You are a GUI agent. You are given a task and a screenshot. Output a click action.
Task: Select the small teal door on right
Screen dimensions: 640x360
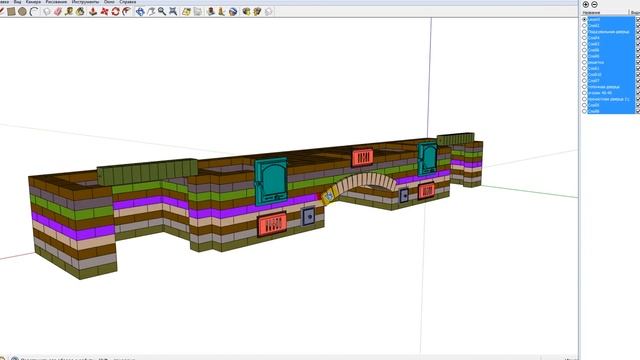[x=427, y=158]
